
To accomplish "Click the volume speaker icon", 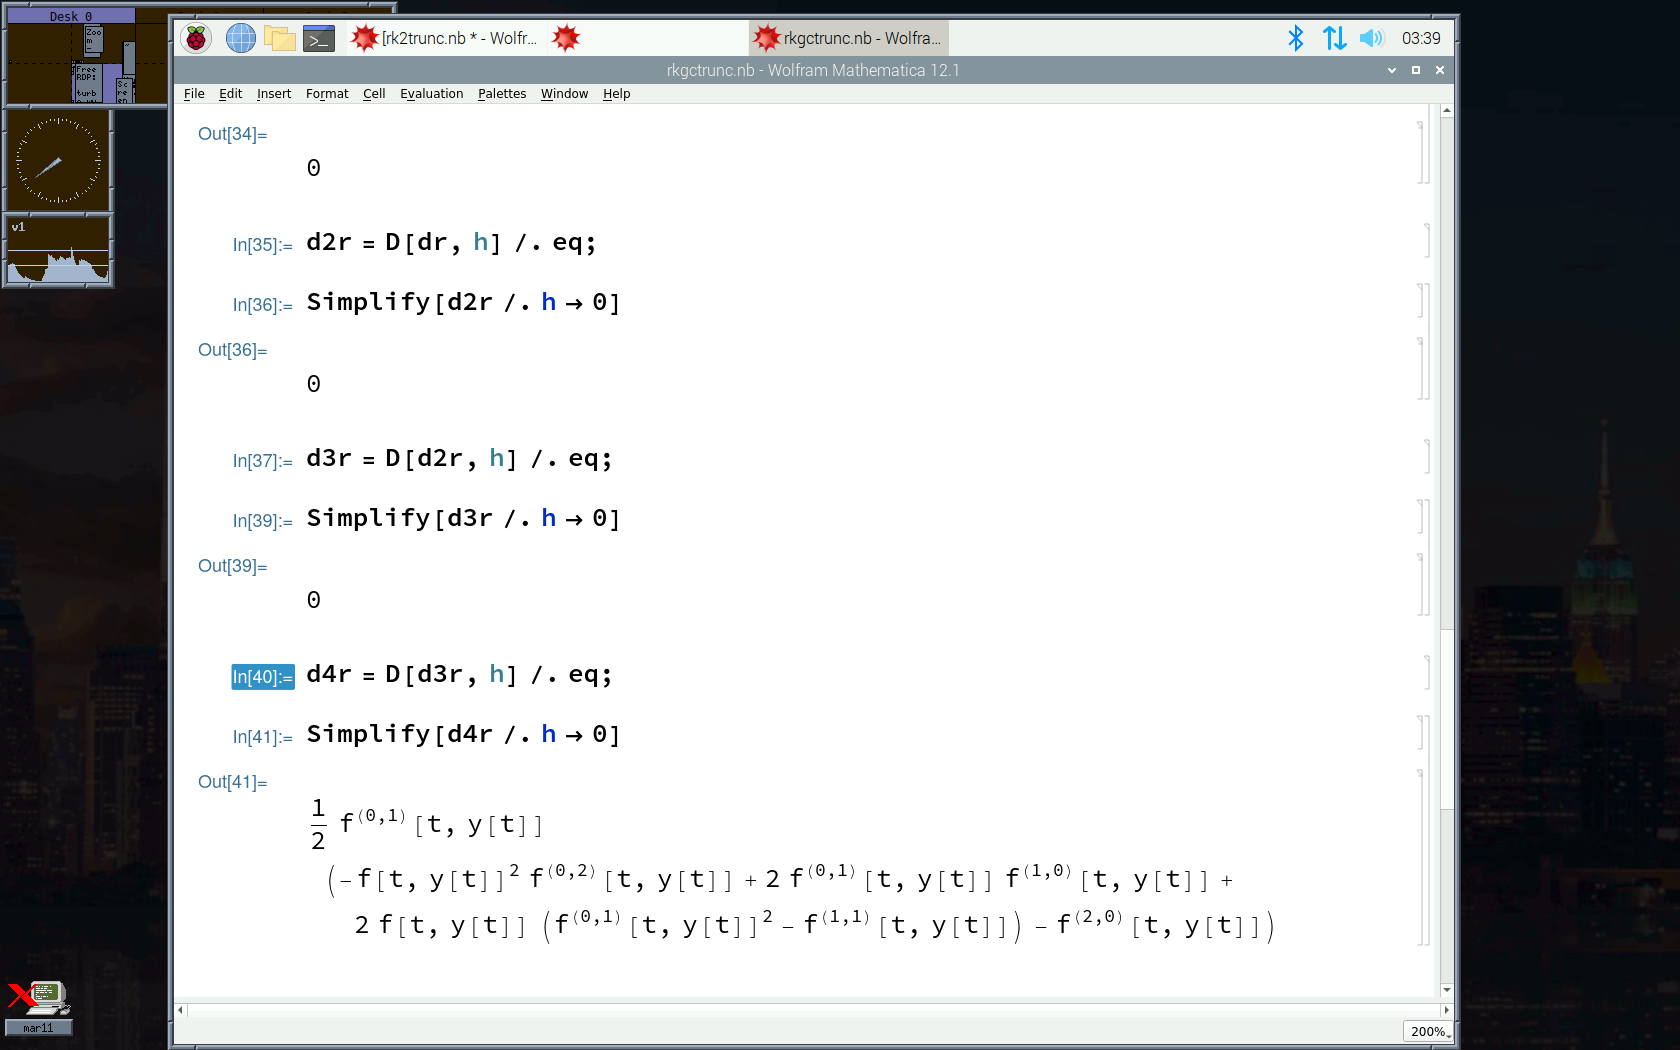I will [1371, 38].
